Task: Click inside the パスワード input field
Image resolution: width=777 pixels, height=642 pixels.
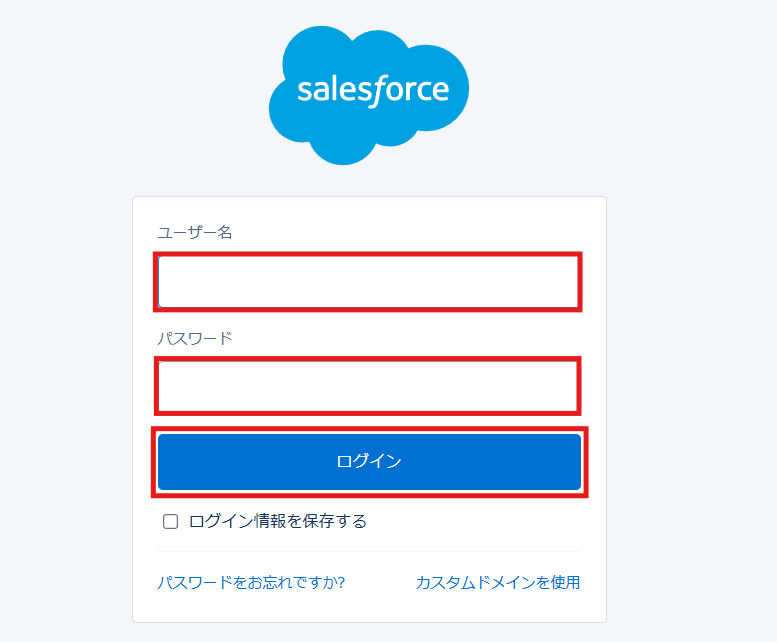Action: [368, 386]
